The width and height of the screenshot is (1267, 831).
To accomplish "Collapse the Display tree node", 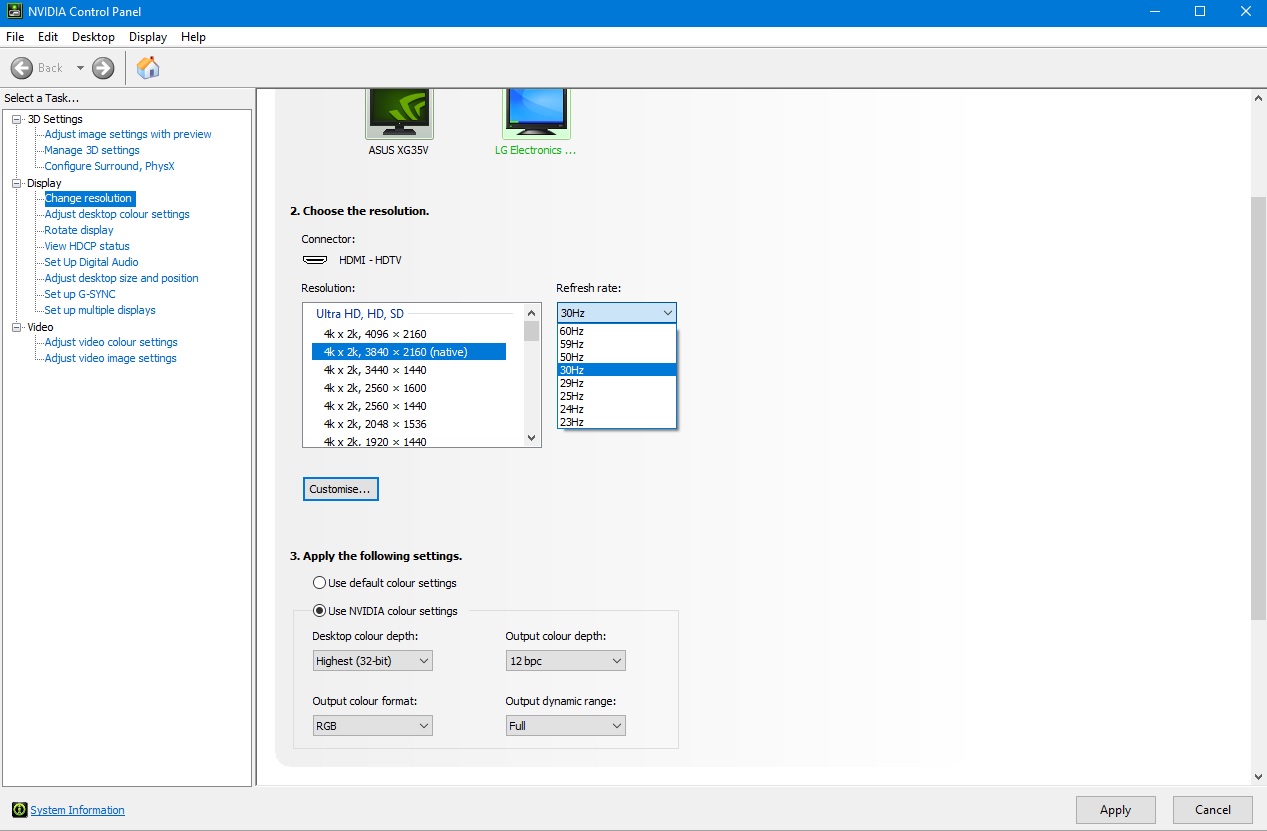I will (x=17, y=183).
